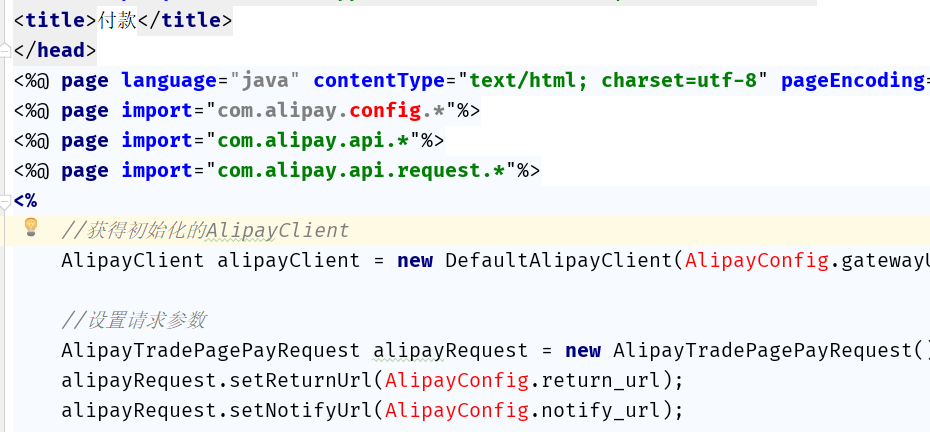Place cursor in the 付款 title text

(117, 21)
